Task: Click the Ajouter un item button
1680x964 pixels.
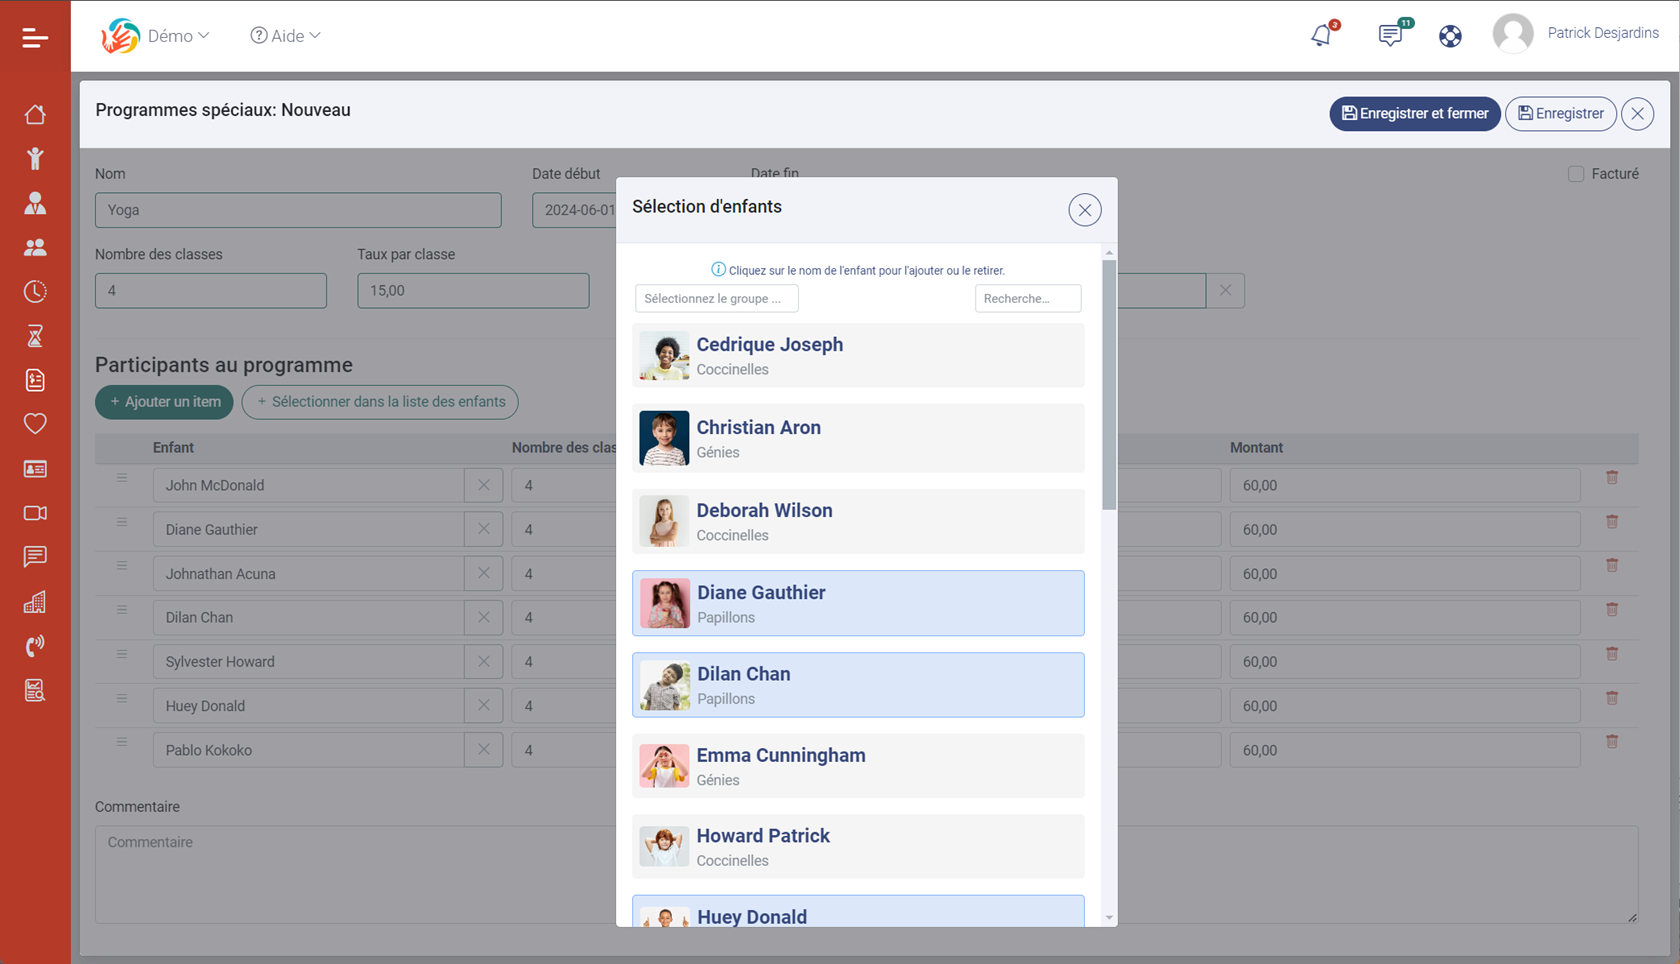Action: click(x=165, y=402)
